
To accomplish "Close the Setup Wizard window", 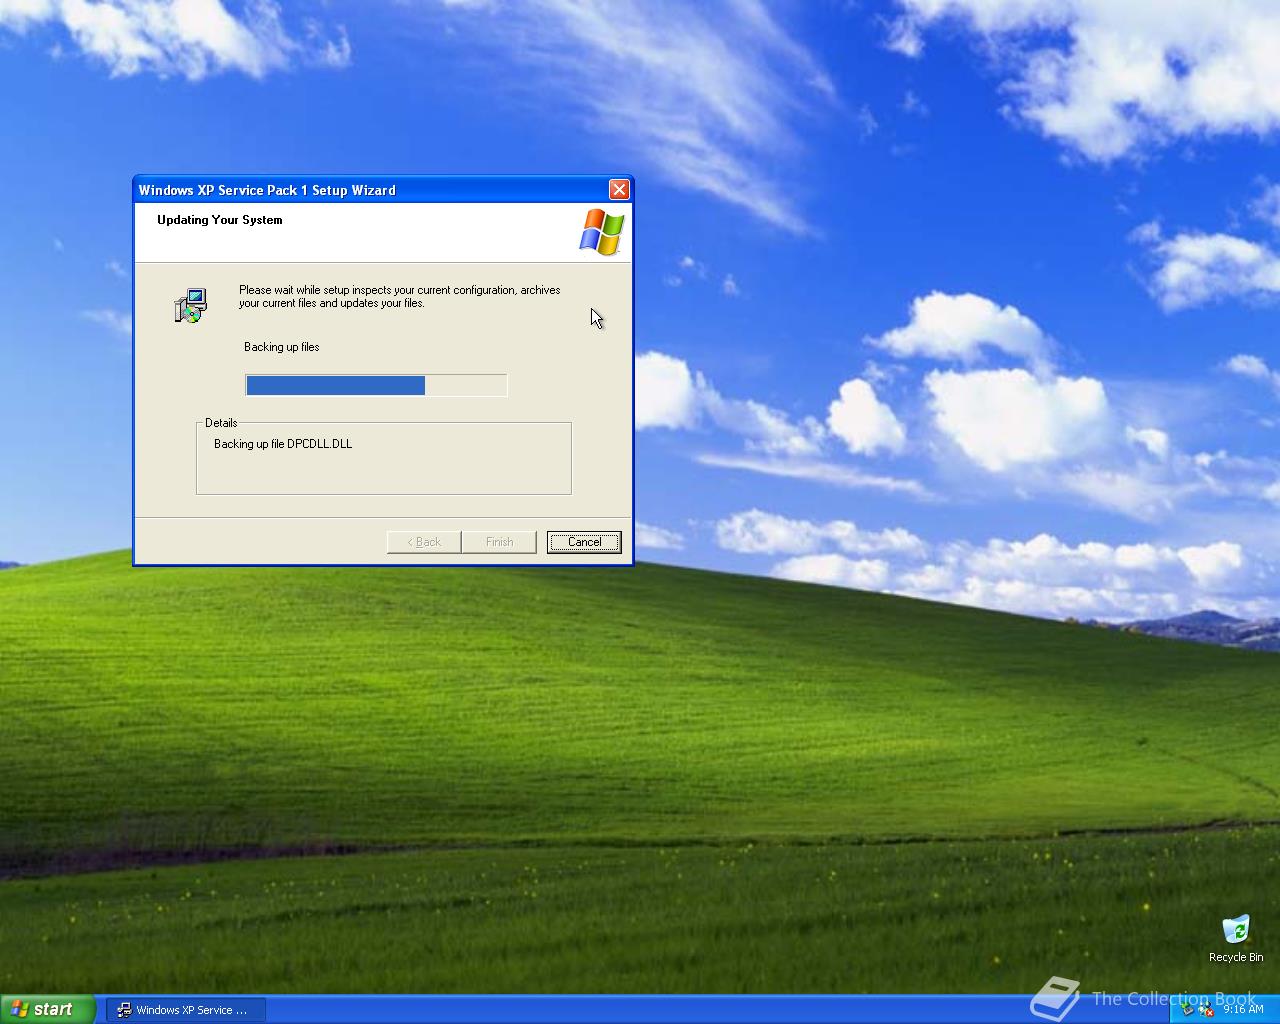I will tap(619, 189).
